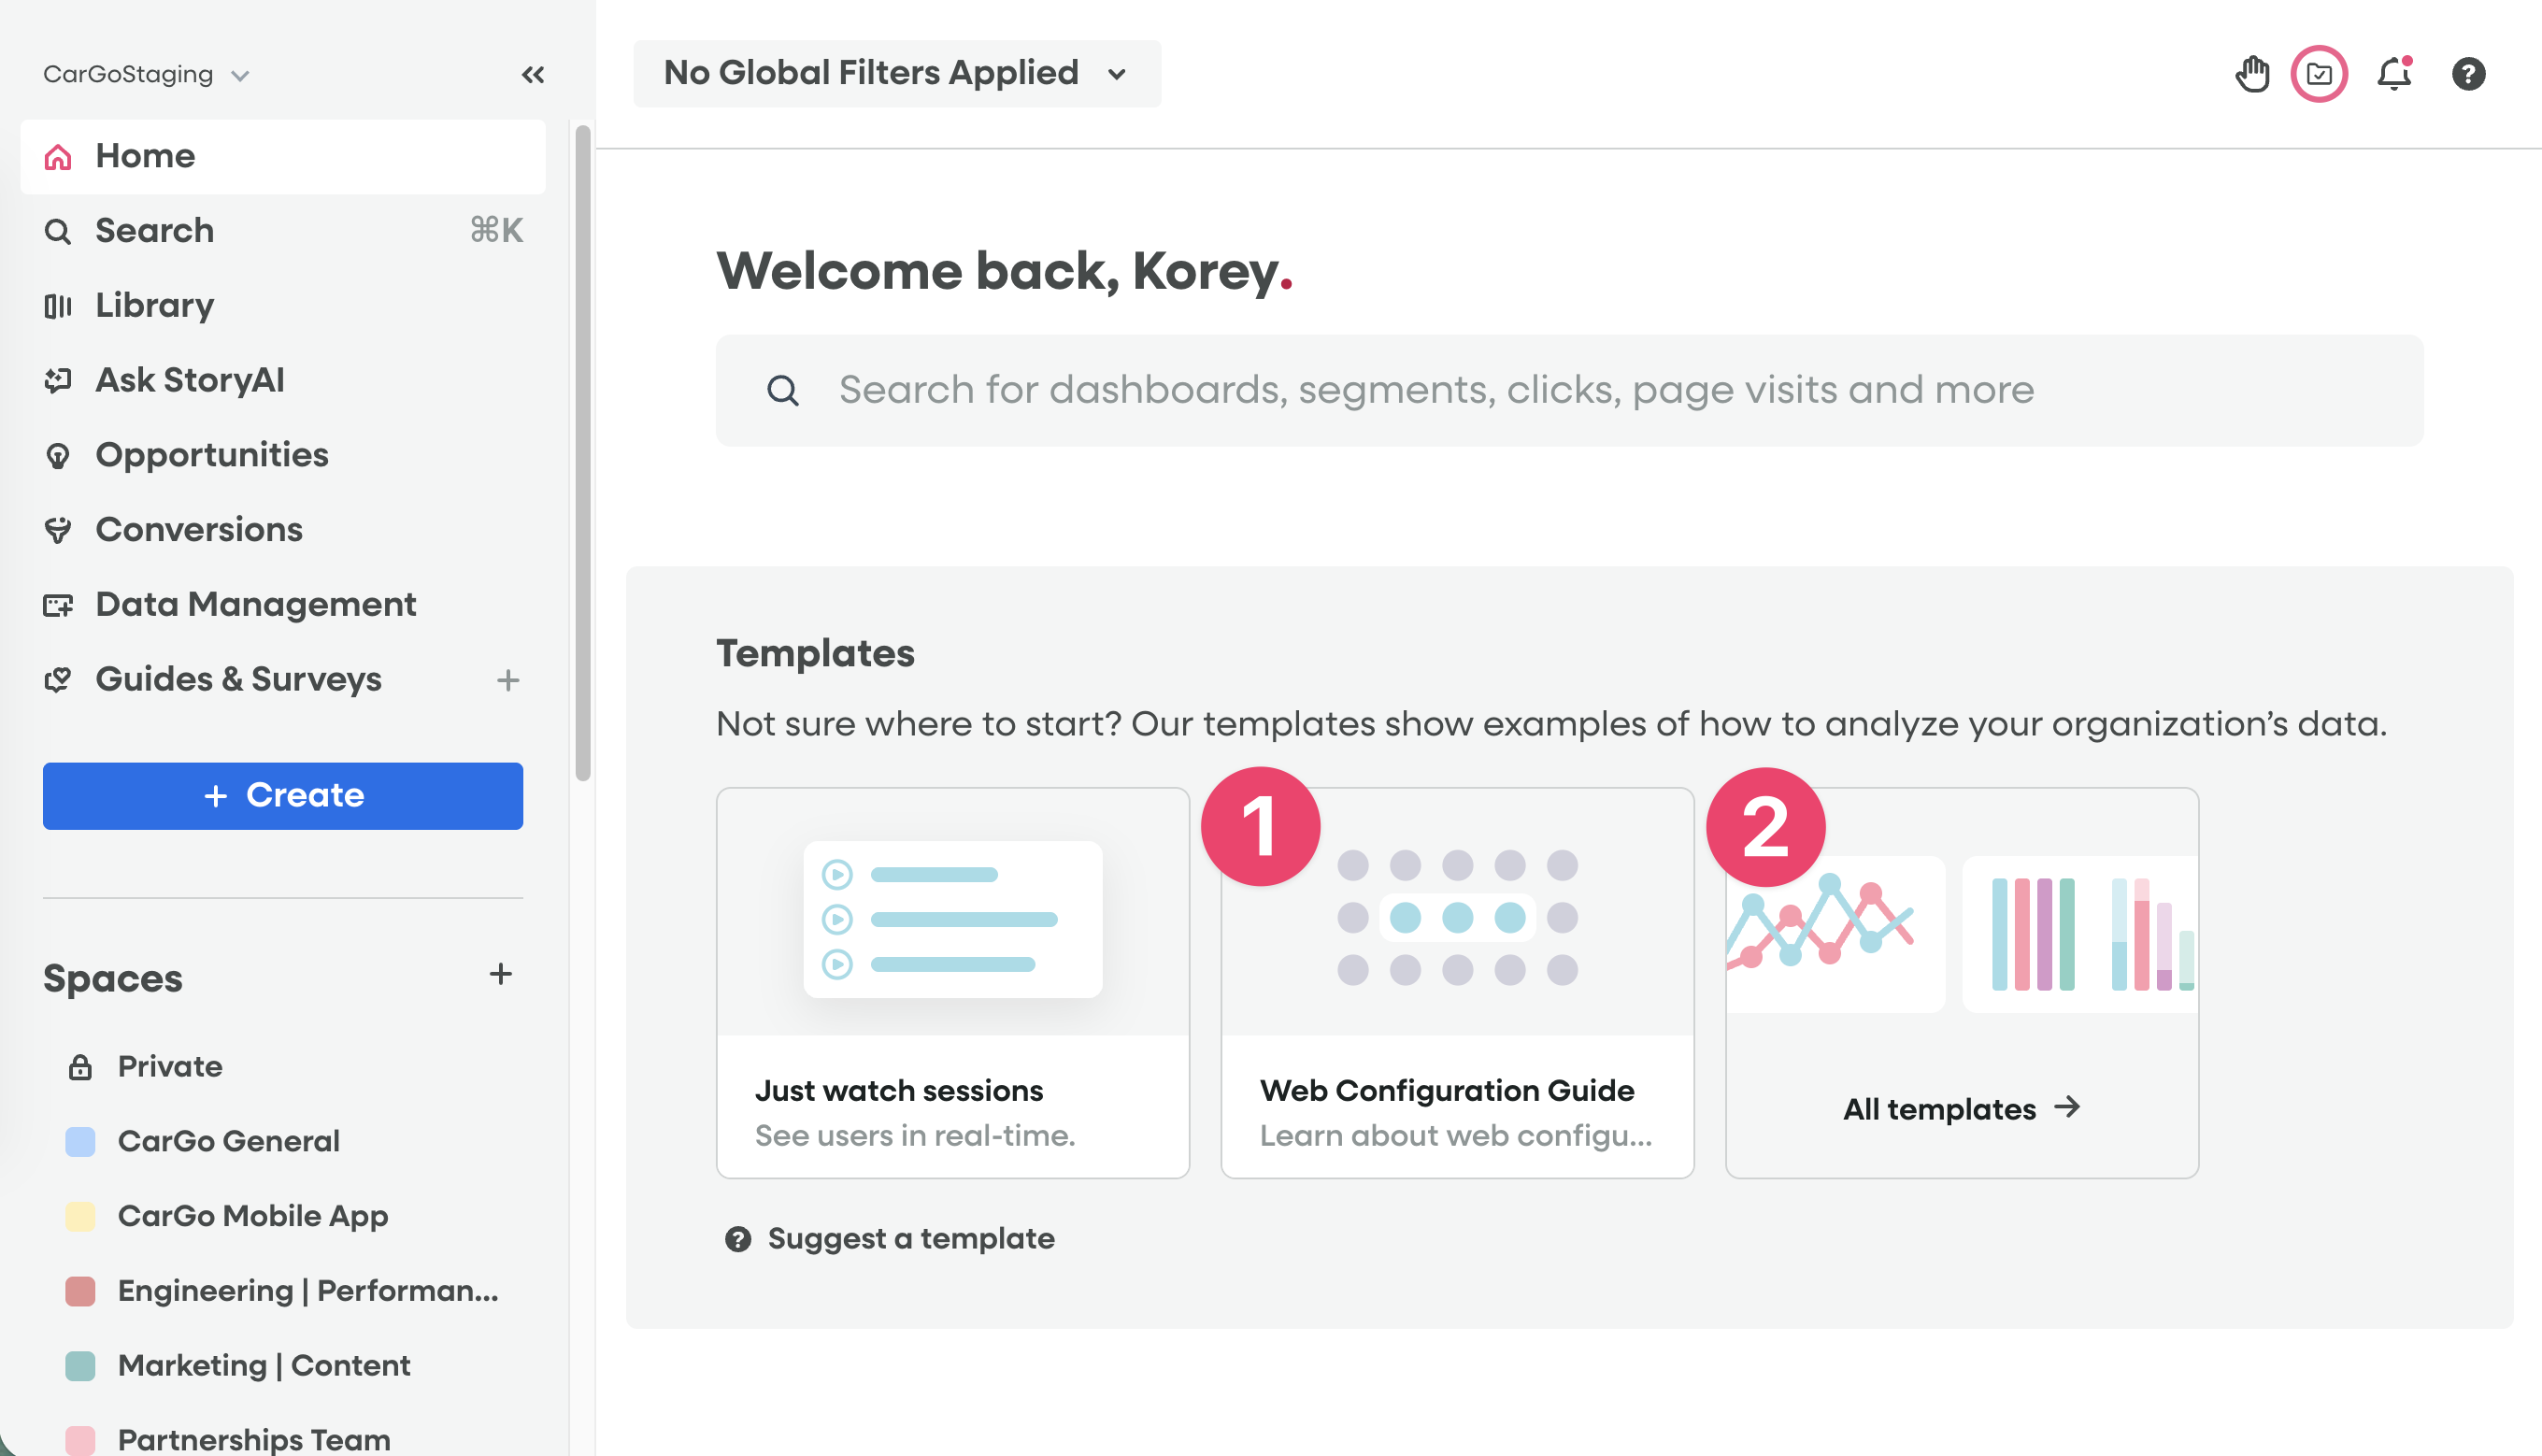Click the Suggest a template link
2542x1456 pixels.
click(x=910, y=1239)
